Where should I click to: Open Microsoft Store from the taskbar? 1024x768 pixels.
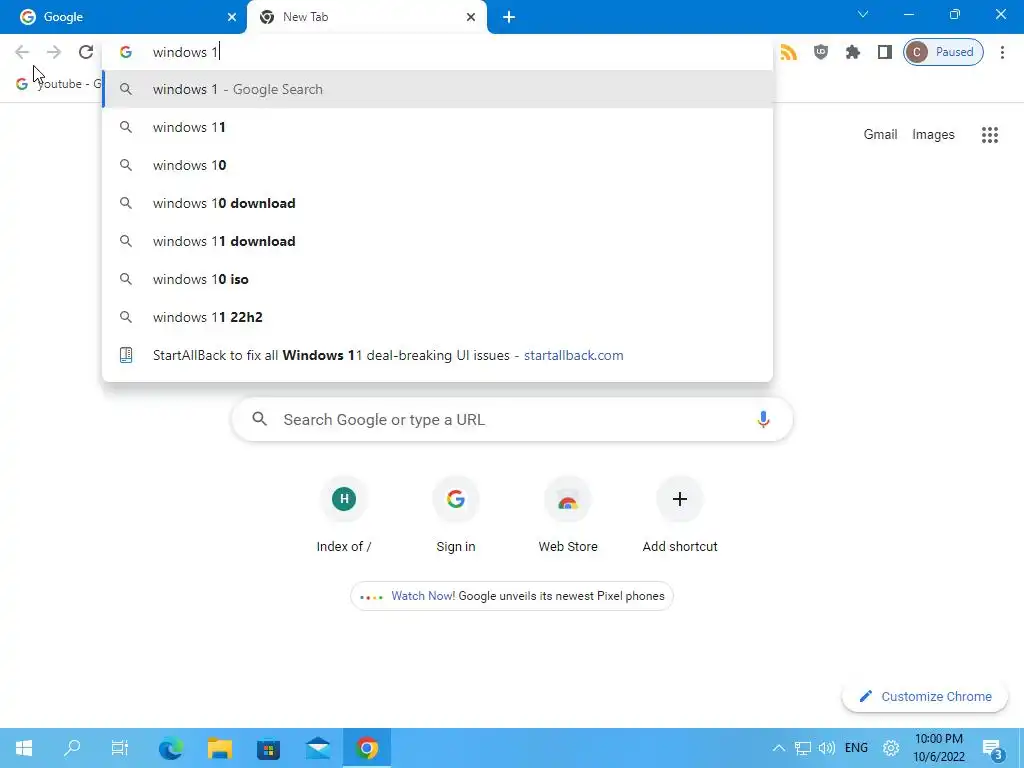pos(268,748)
